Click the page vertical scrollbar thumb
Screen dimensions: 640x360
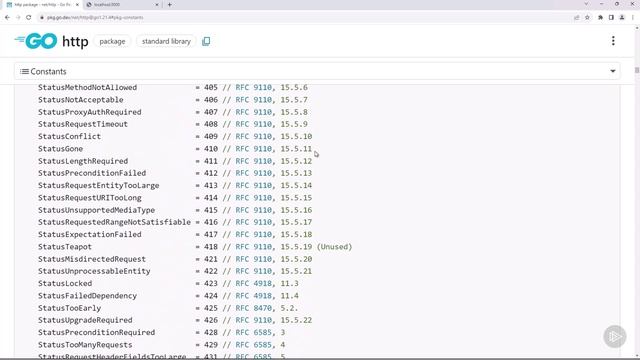637,70
